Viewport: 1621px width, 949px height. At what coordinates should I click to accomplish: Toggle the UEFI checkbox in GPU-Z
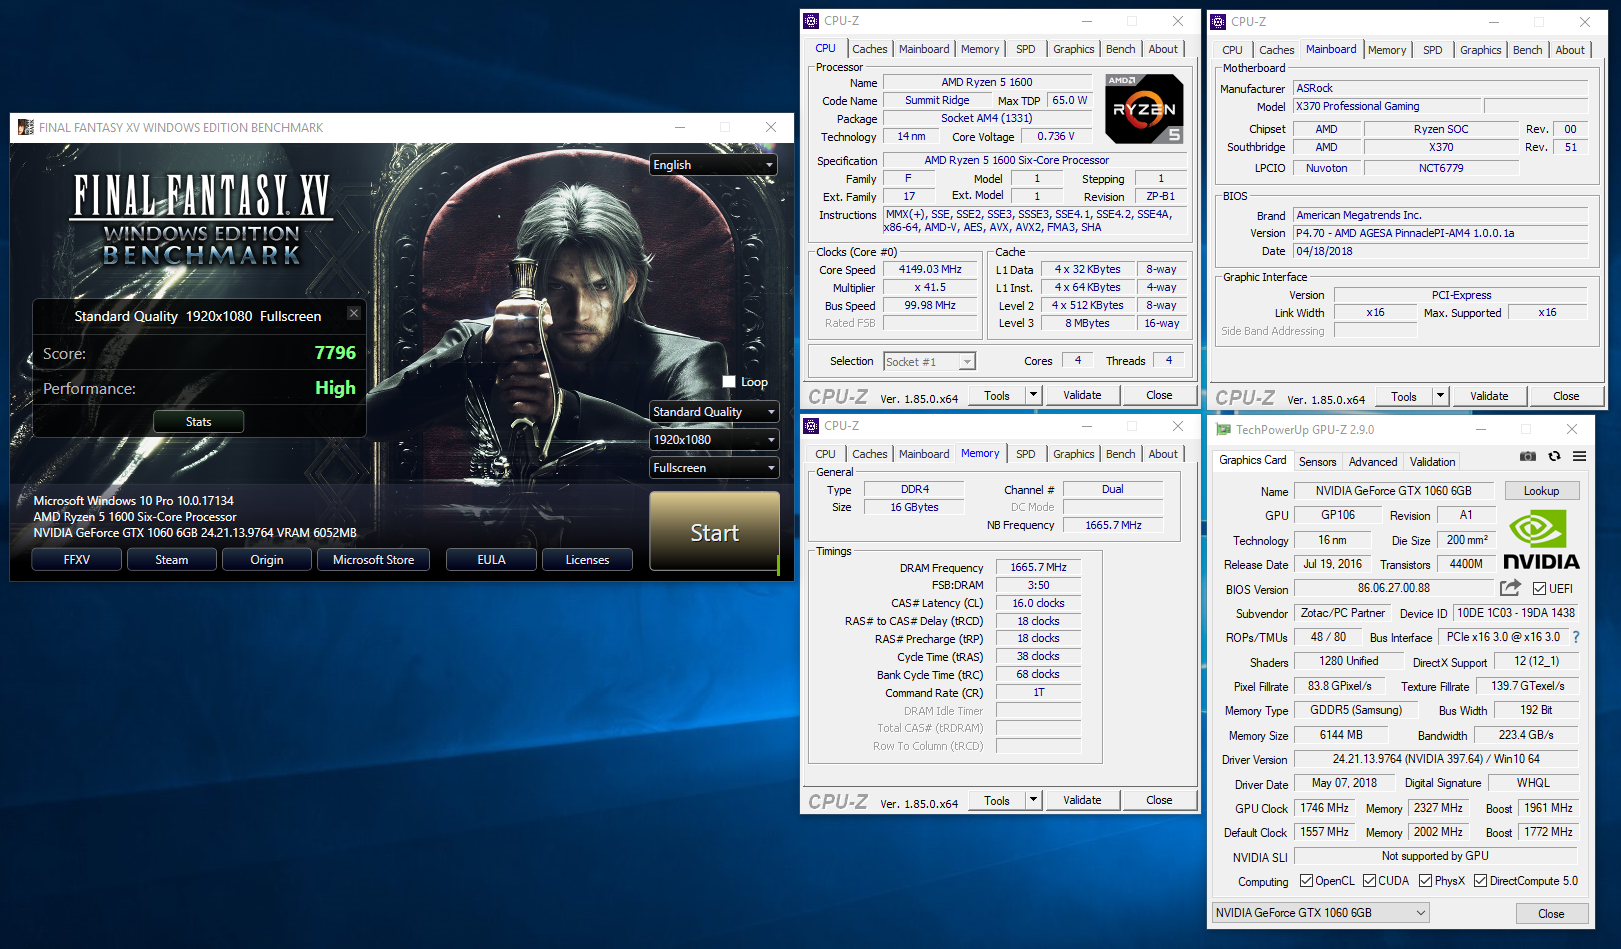1539,588
